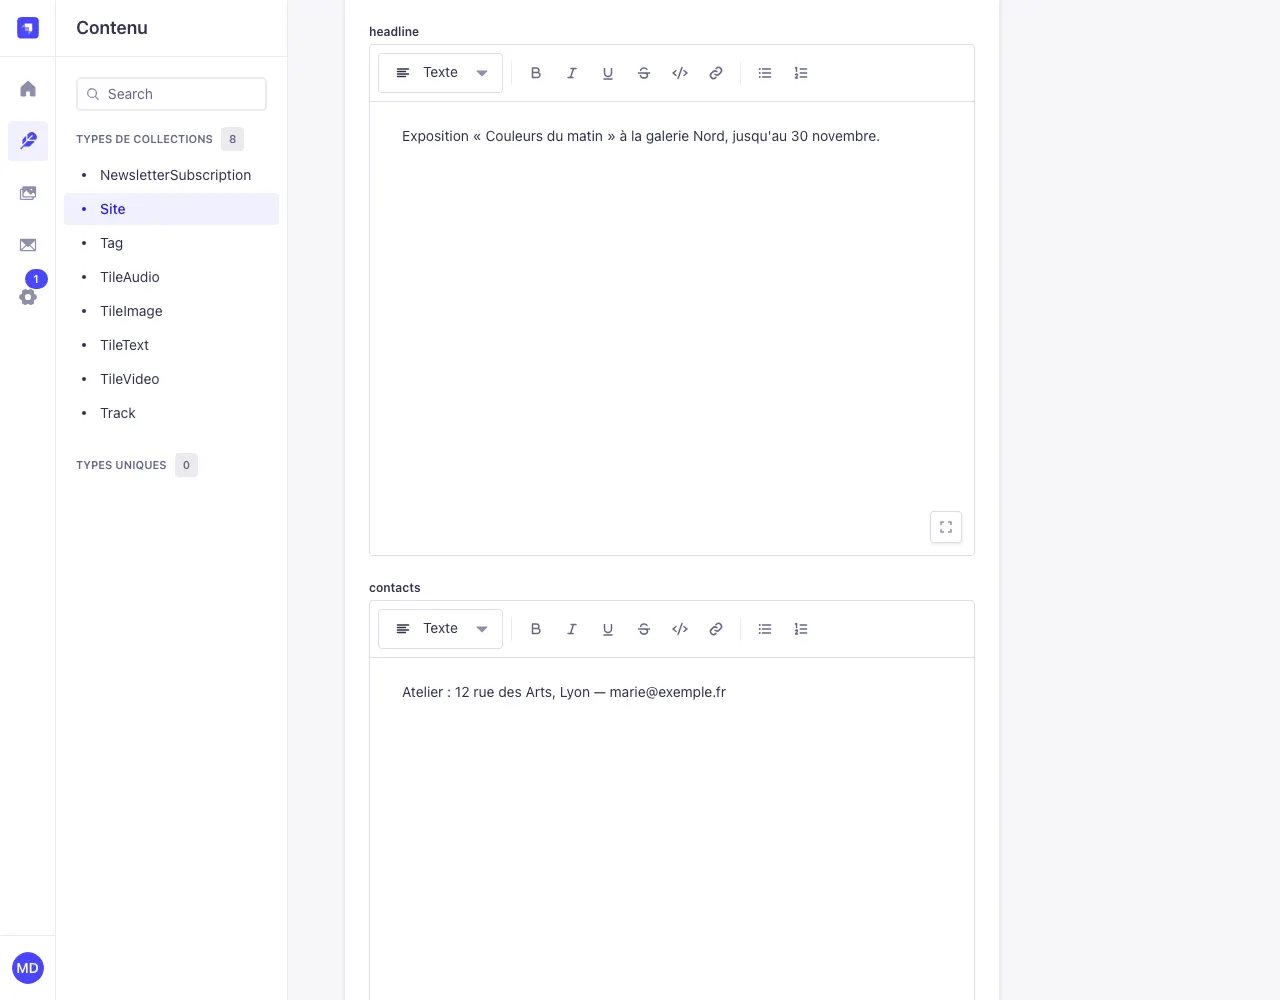Toggle bold in contacts editor

(536, 629)
